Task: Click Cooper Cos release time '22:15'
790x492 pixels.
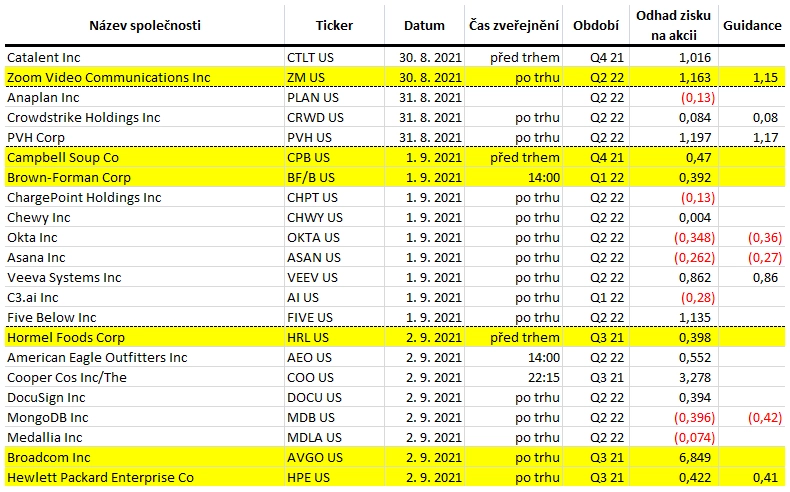Action: click(x=544, y=378)
